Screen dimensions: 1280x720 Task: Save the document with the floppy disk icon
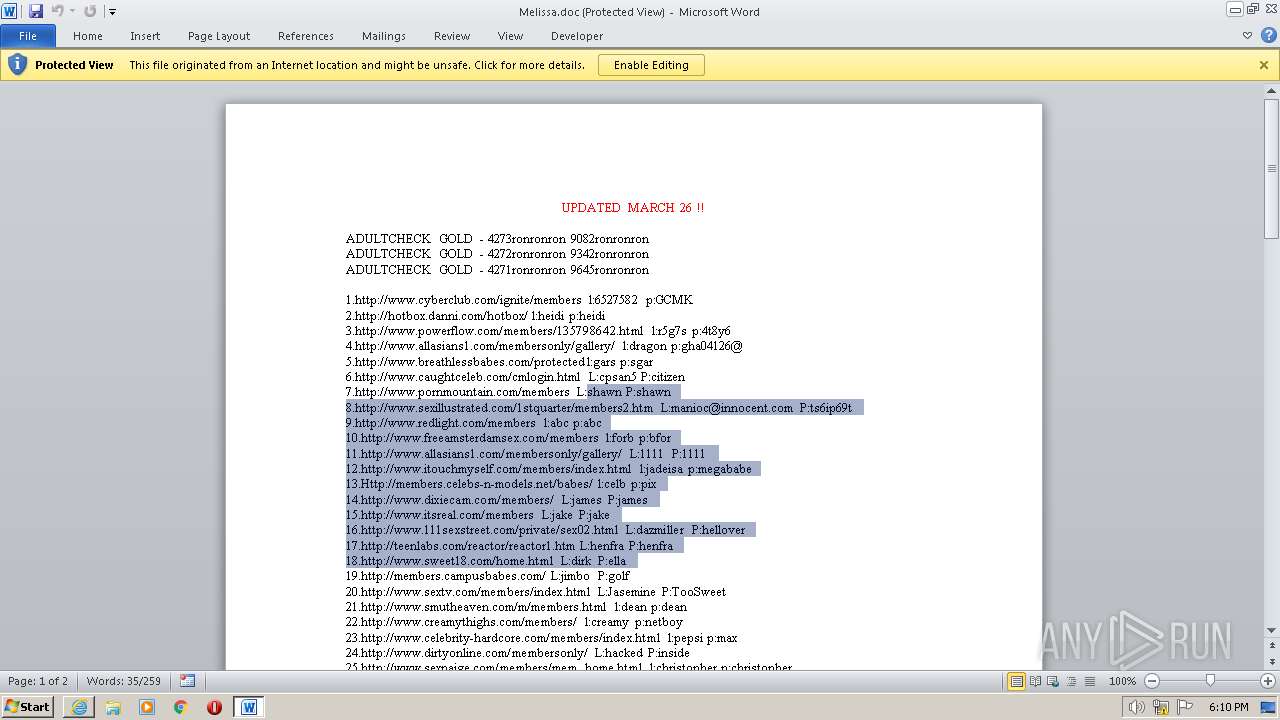[36, 11]
